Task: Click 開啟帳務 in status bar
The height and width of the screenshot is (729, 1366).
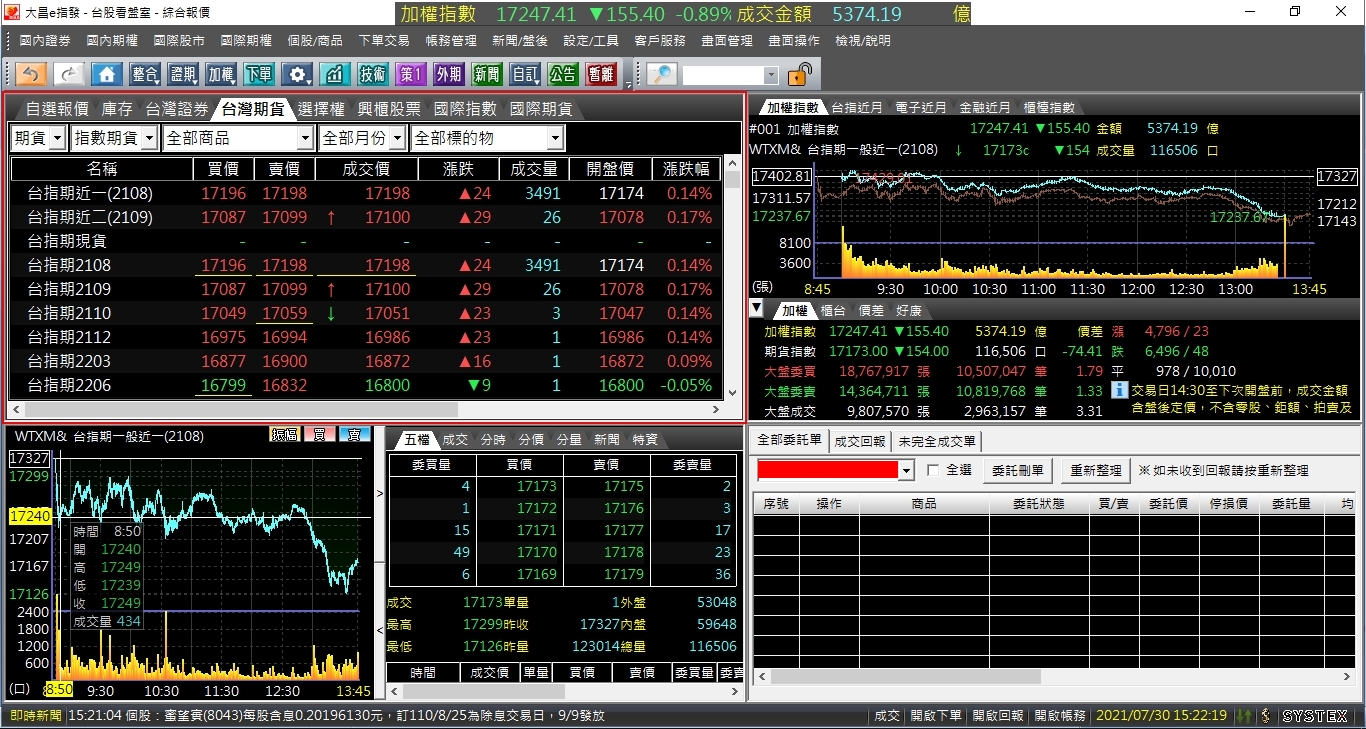Action: pos(1060,716)
